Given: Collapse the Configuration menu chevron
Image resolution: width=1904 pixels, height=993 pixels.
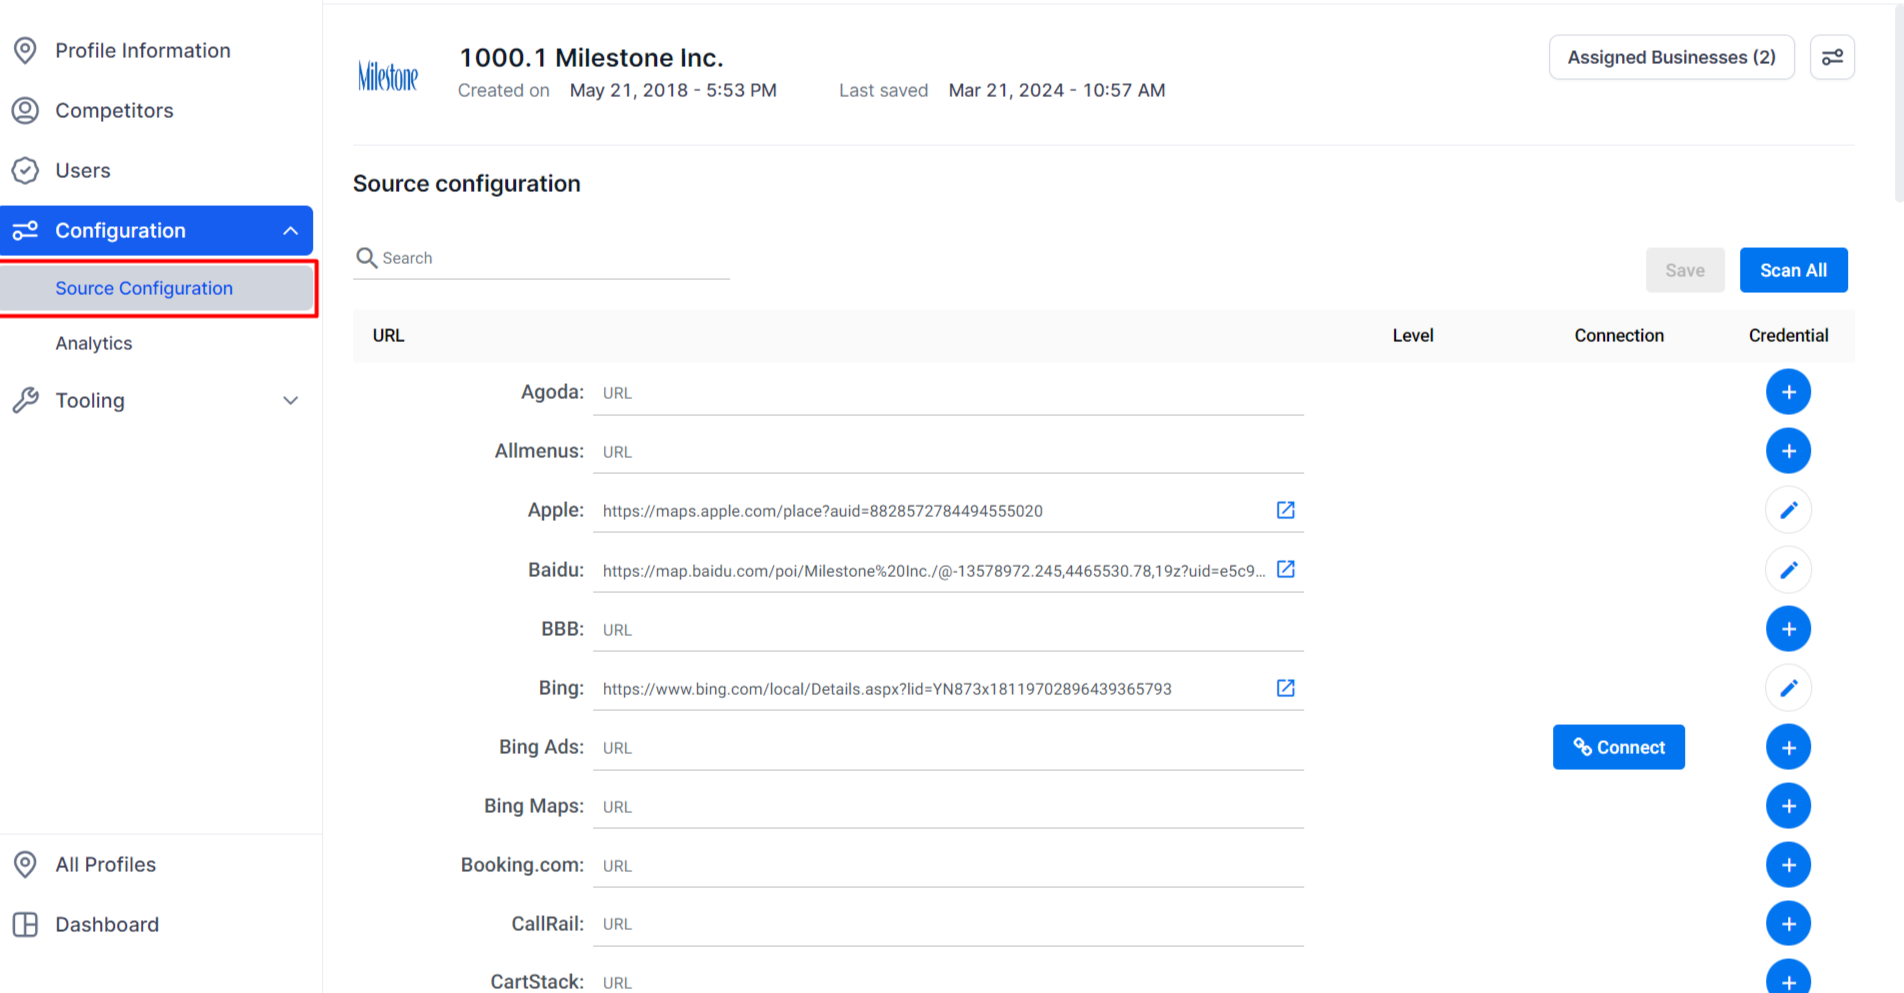Looking at the screenshot, I should (x=291, y=231).
